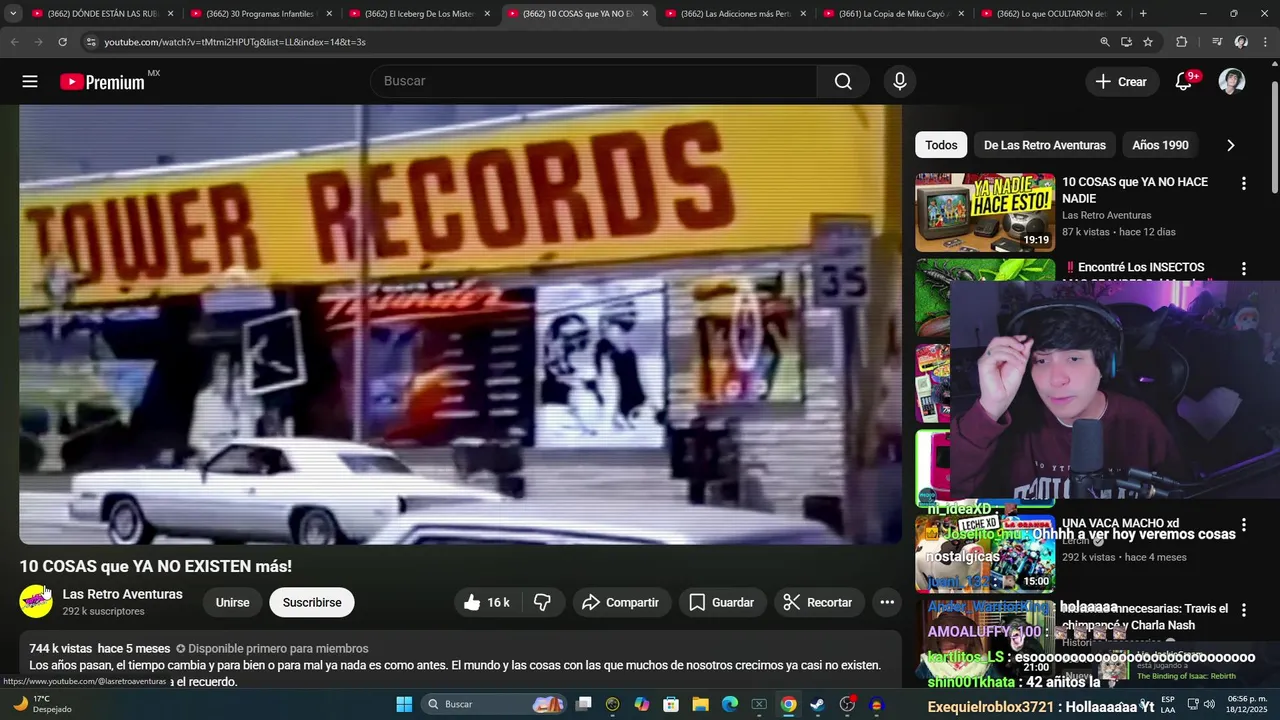The image size is (1280, 720).
Task: Click the Suscribirse button
Action: click(312, 602)
